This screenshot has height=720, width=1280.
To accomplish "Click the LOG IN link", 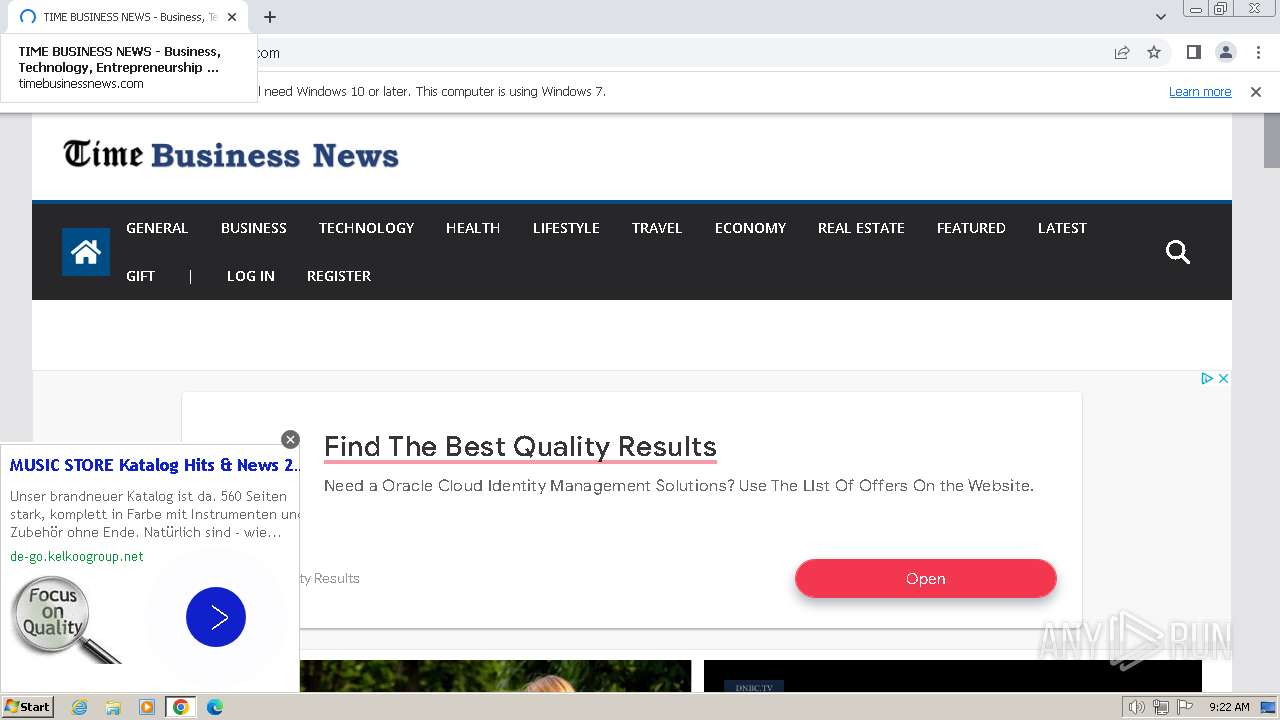I will click(251, 276).
